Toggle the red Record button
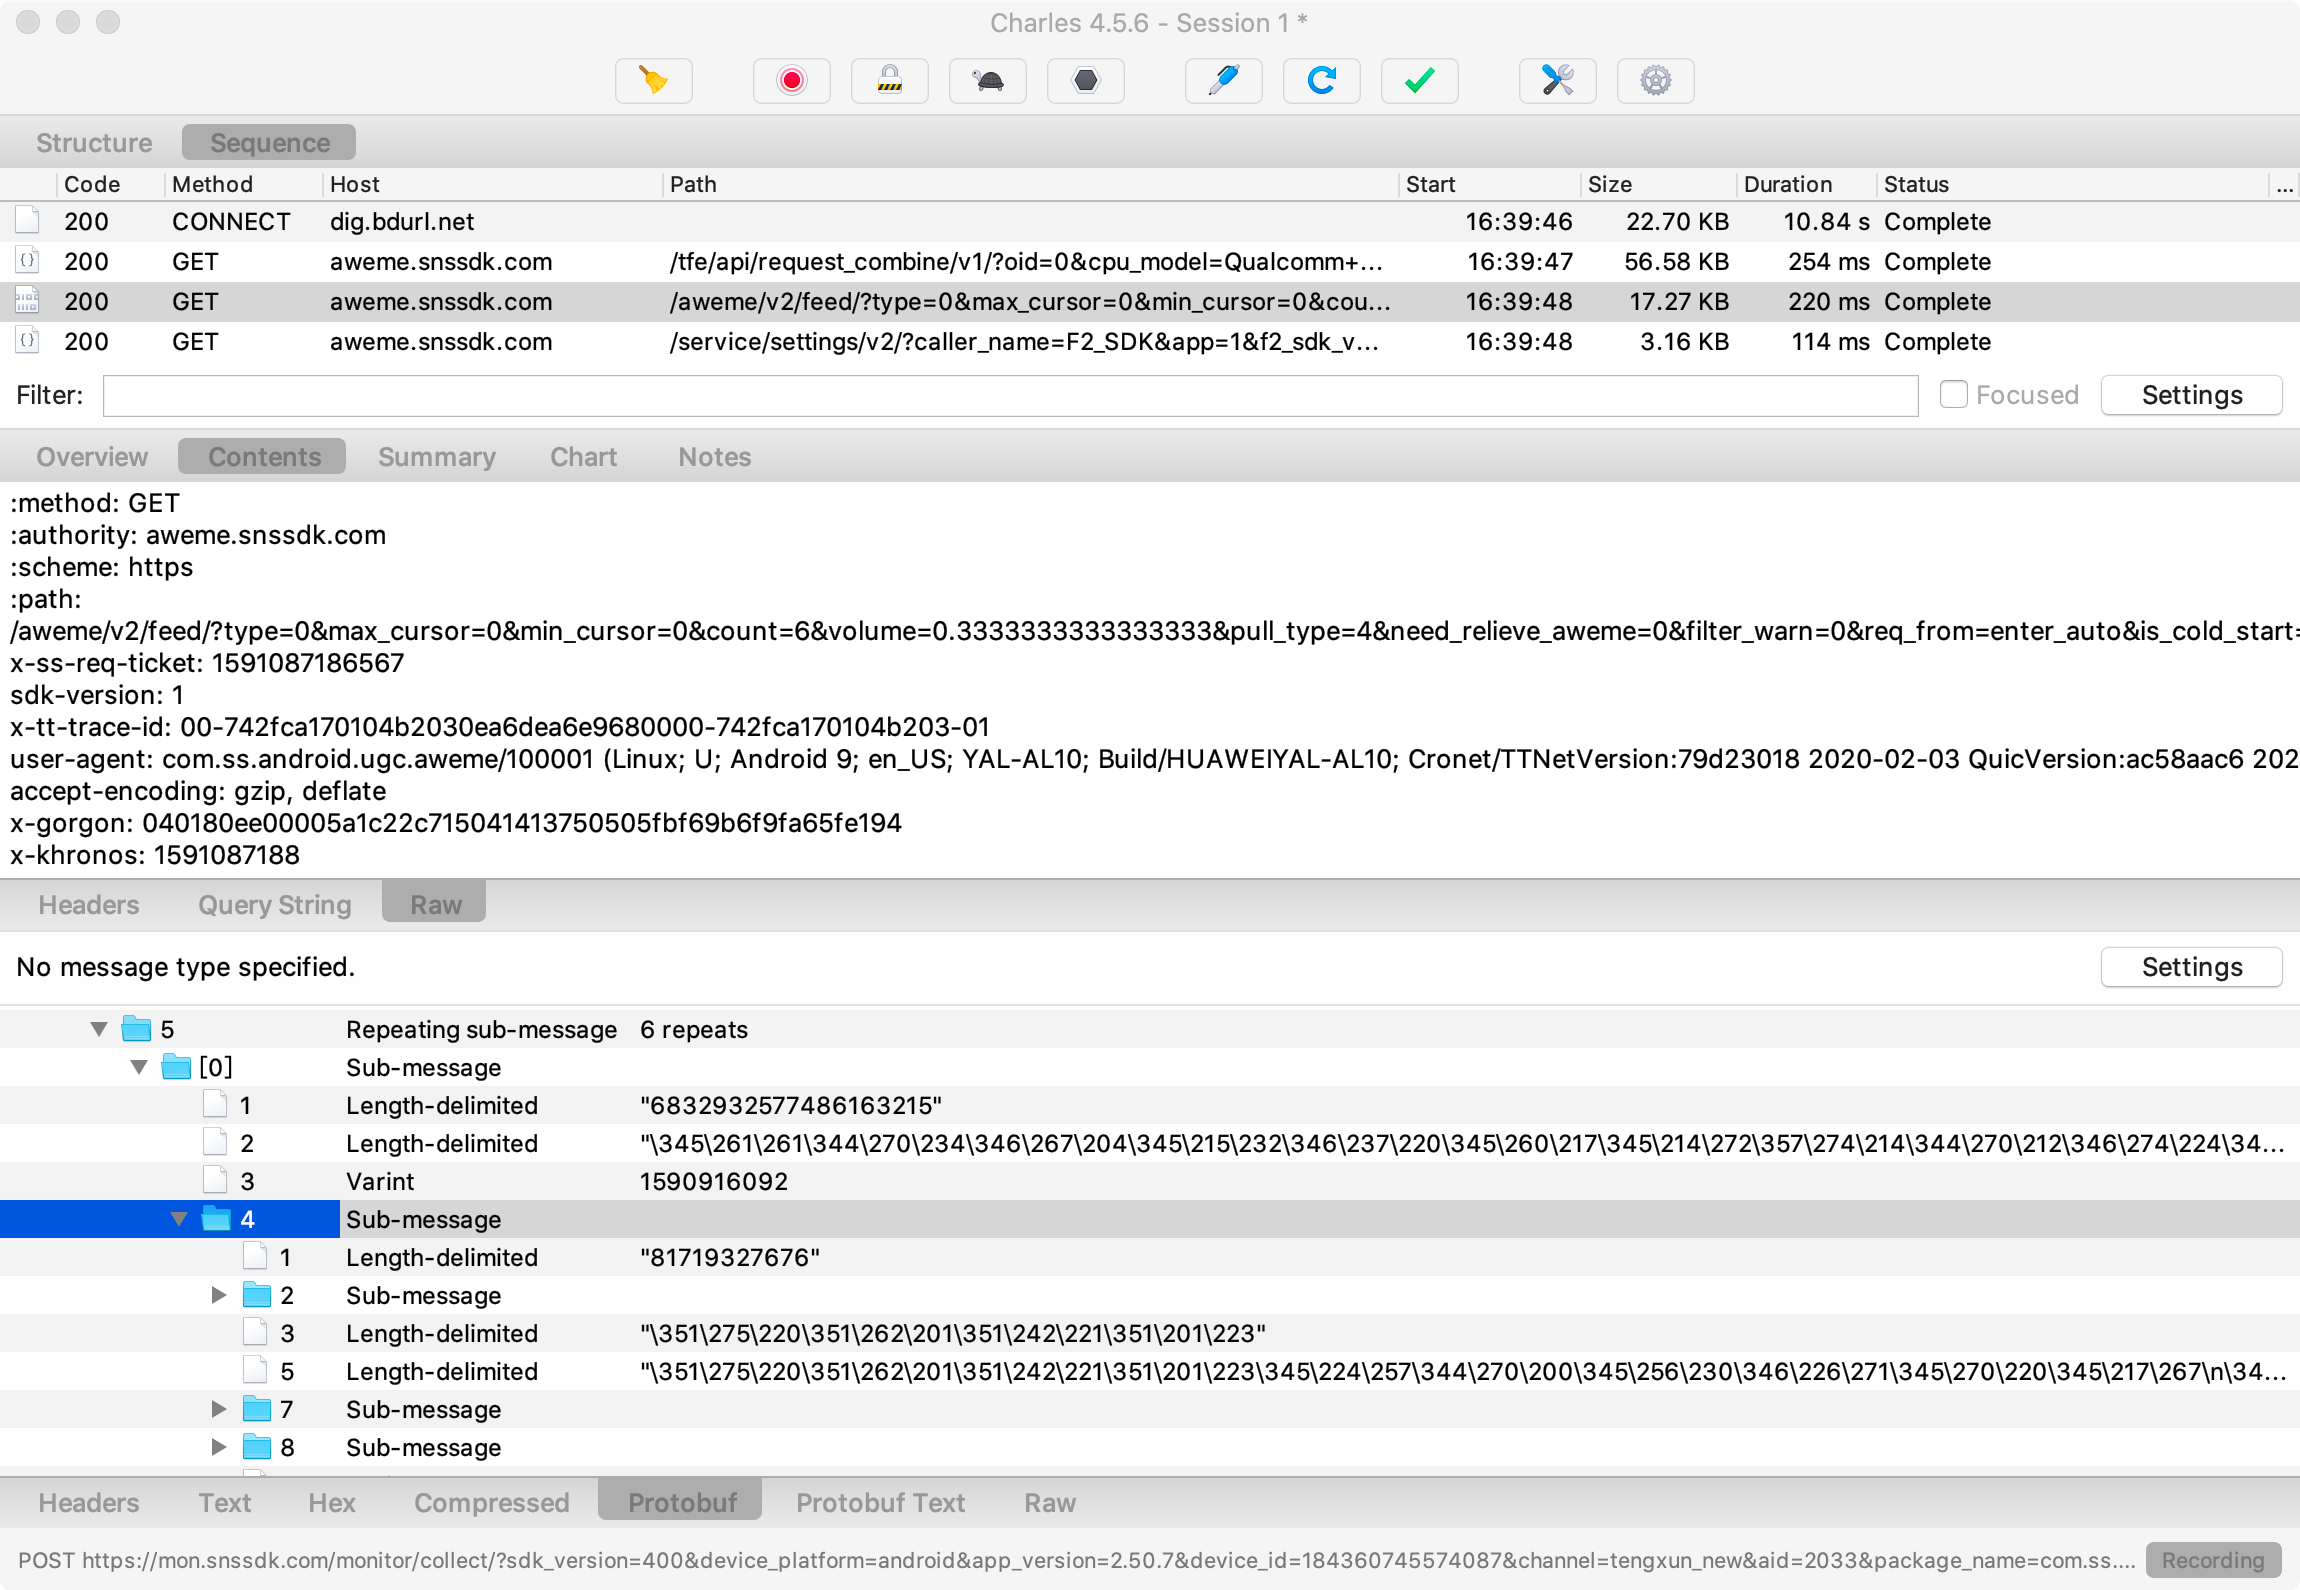 pos(791,80)
